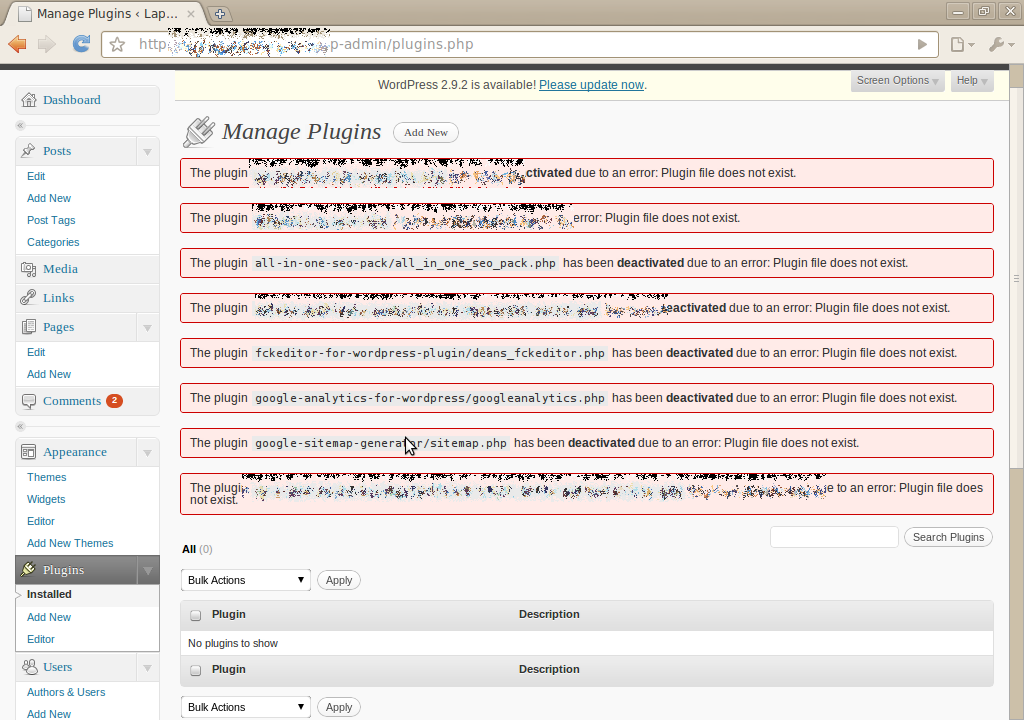Click the google-analytics-for-wordpress plugin path text
1024x720 pixels.
(430, 398)
